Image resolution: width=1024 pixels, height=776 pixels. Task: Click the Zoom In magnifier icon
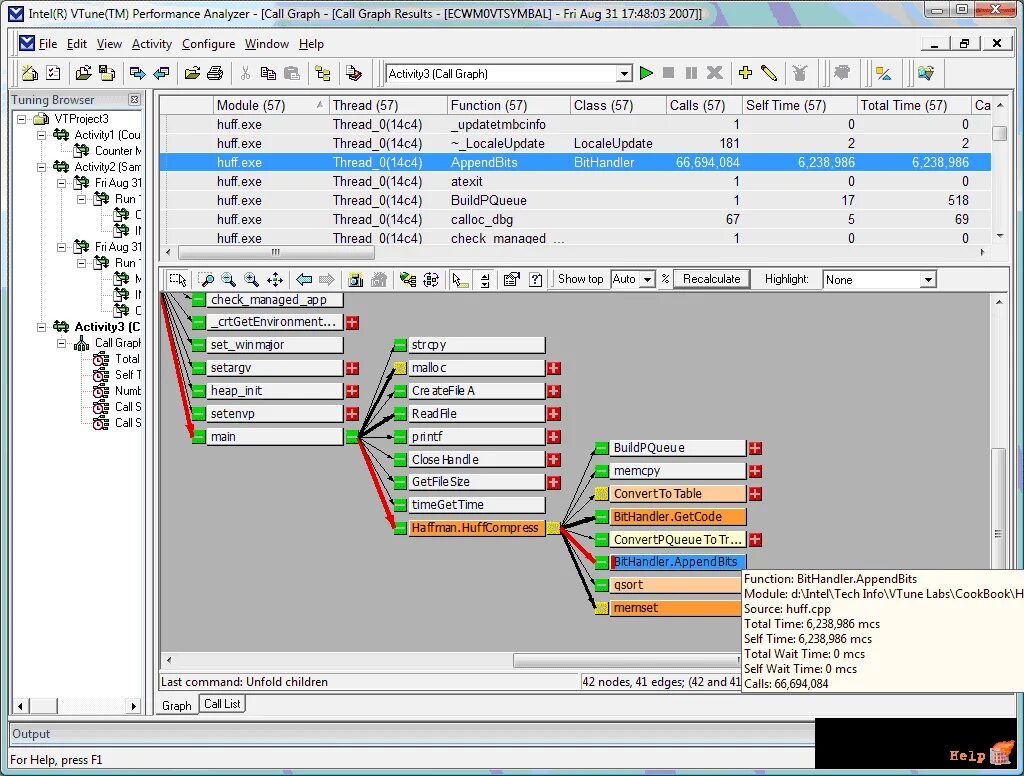[251, 280]
